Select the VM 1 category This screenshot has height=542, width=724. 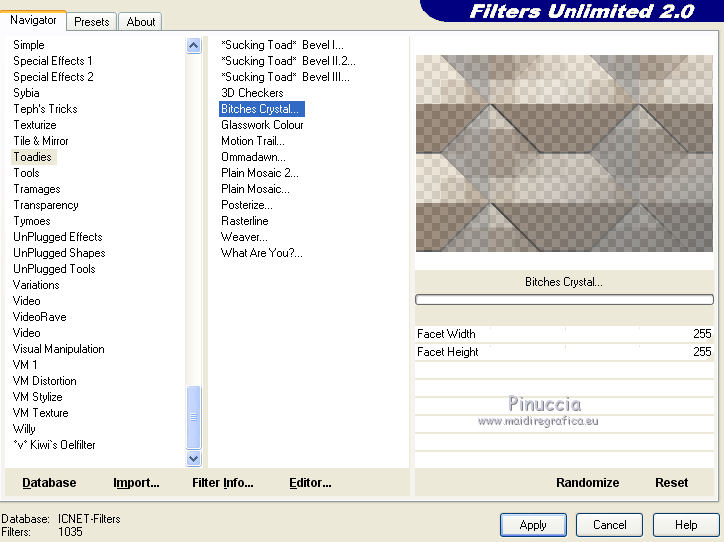[x=25, y=365]
